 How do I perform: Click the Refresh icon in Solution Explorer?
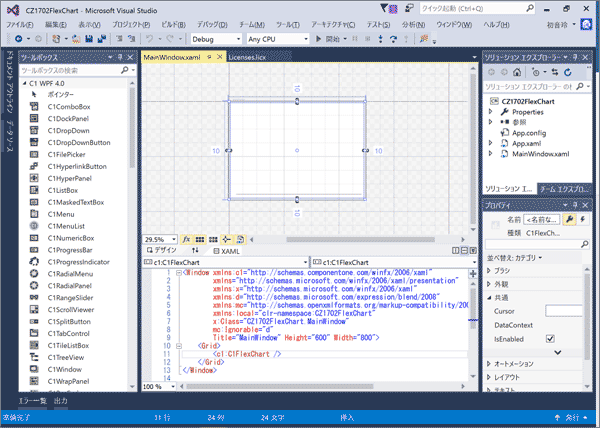tap(568, 72)
